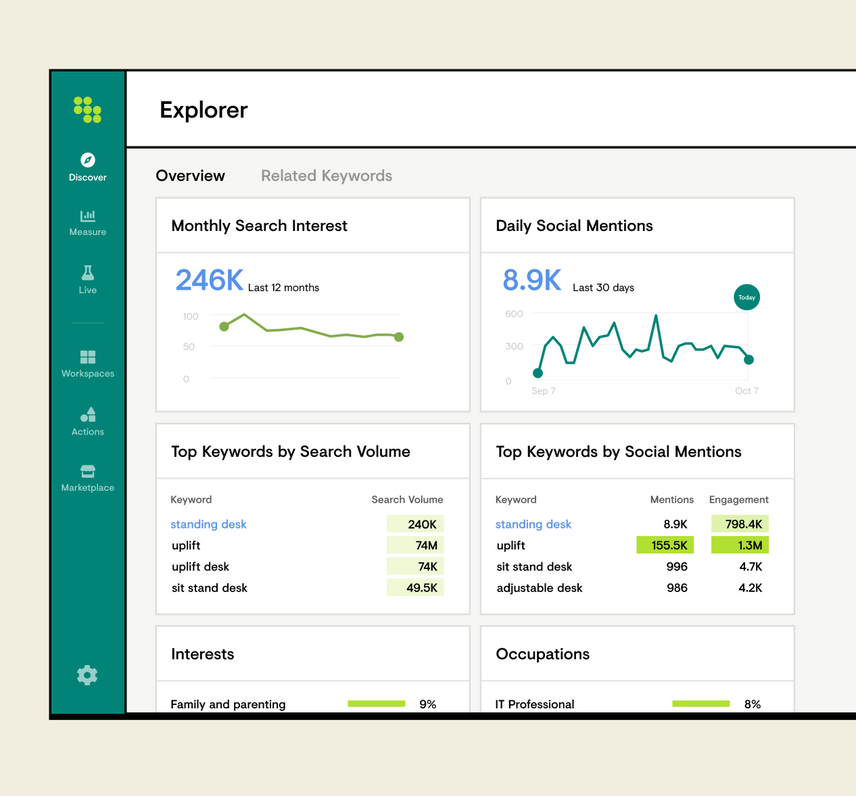
Task: Click the 246K monthly search interest figure
Action: point(209,279)
